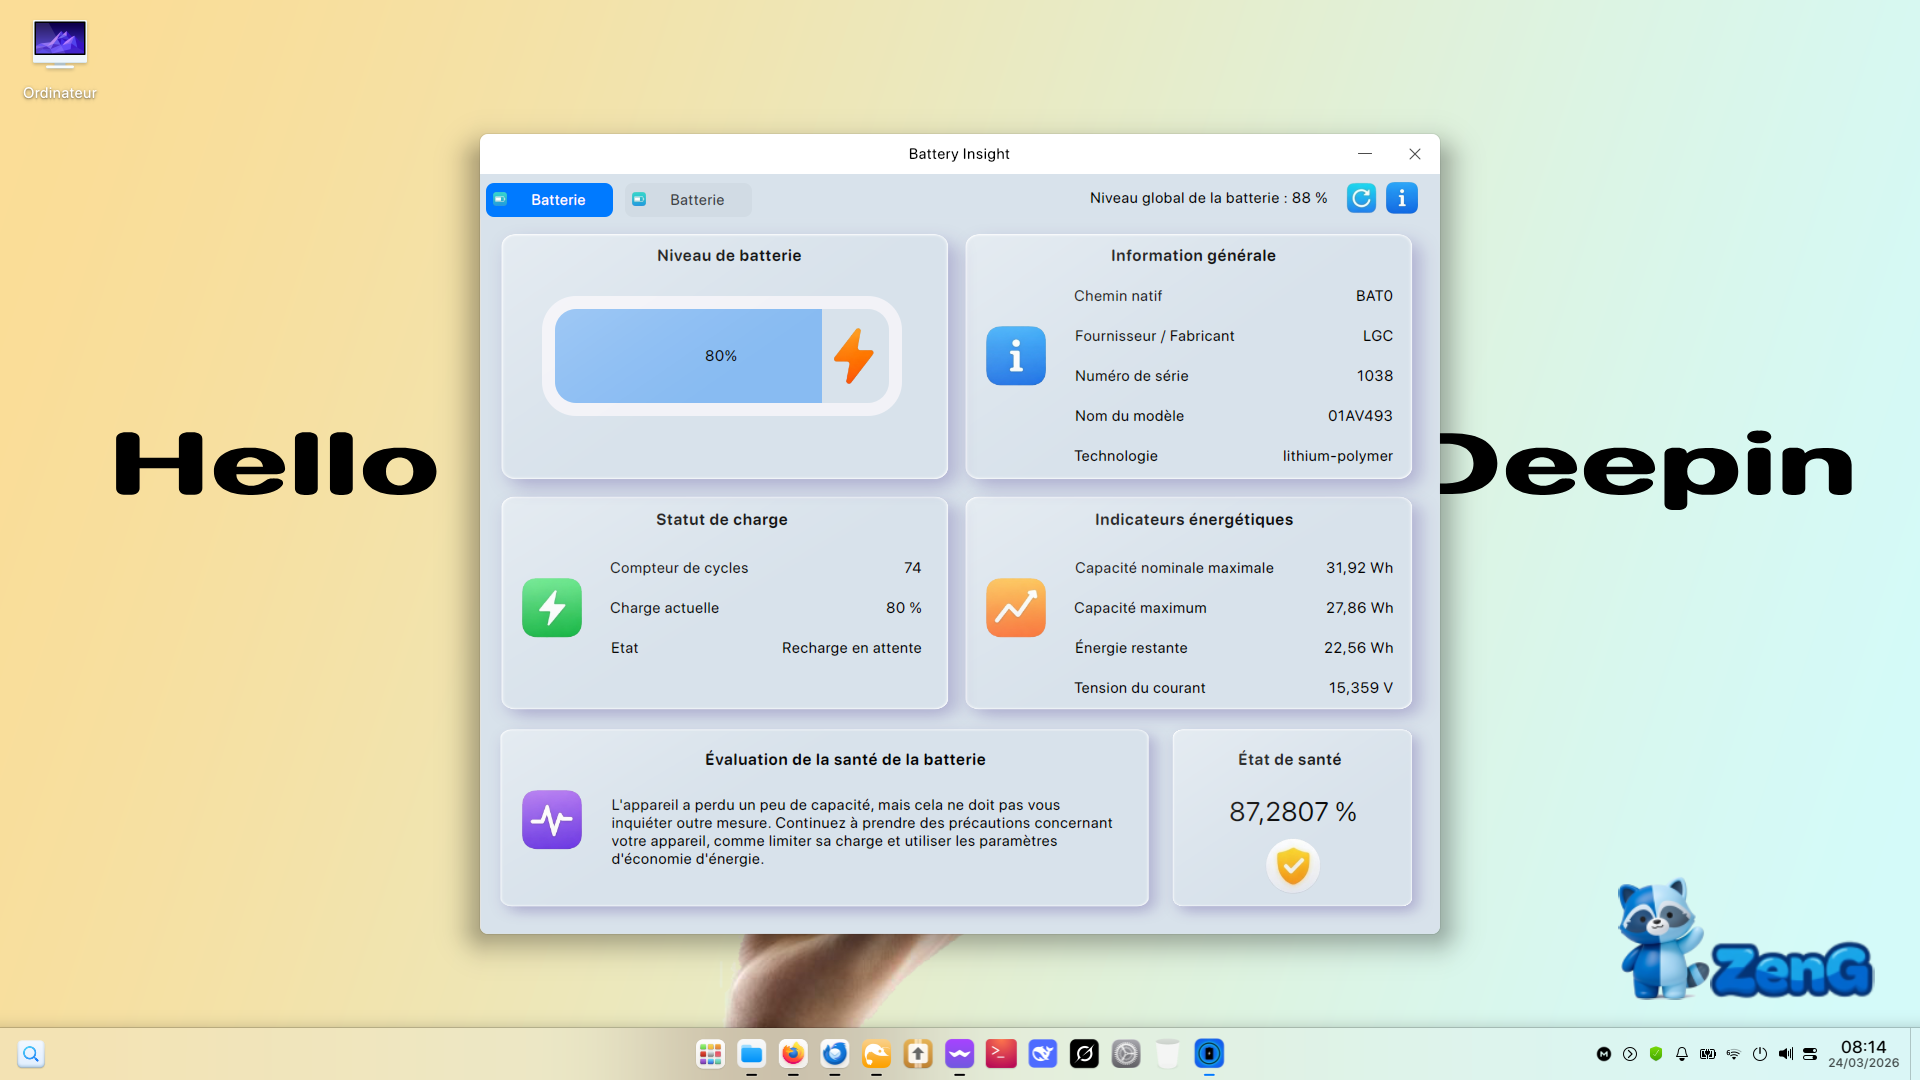Select the first Batterie tab

pos(549,200)
